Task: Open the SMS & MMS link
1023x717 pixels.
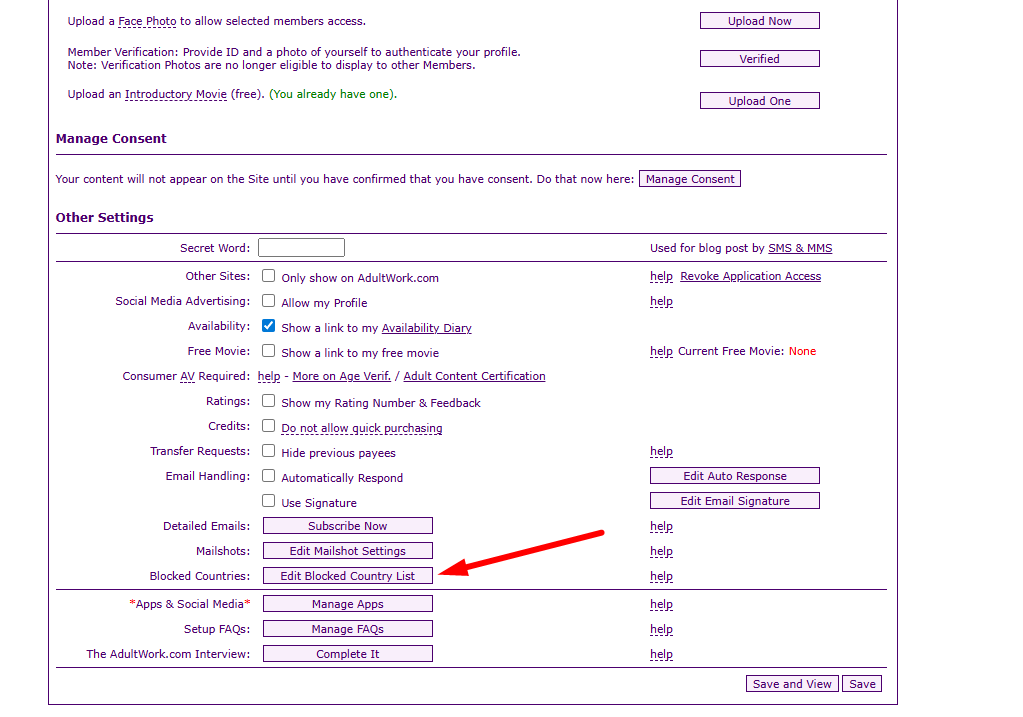Action: (x=799, y=249)
